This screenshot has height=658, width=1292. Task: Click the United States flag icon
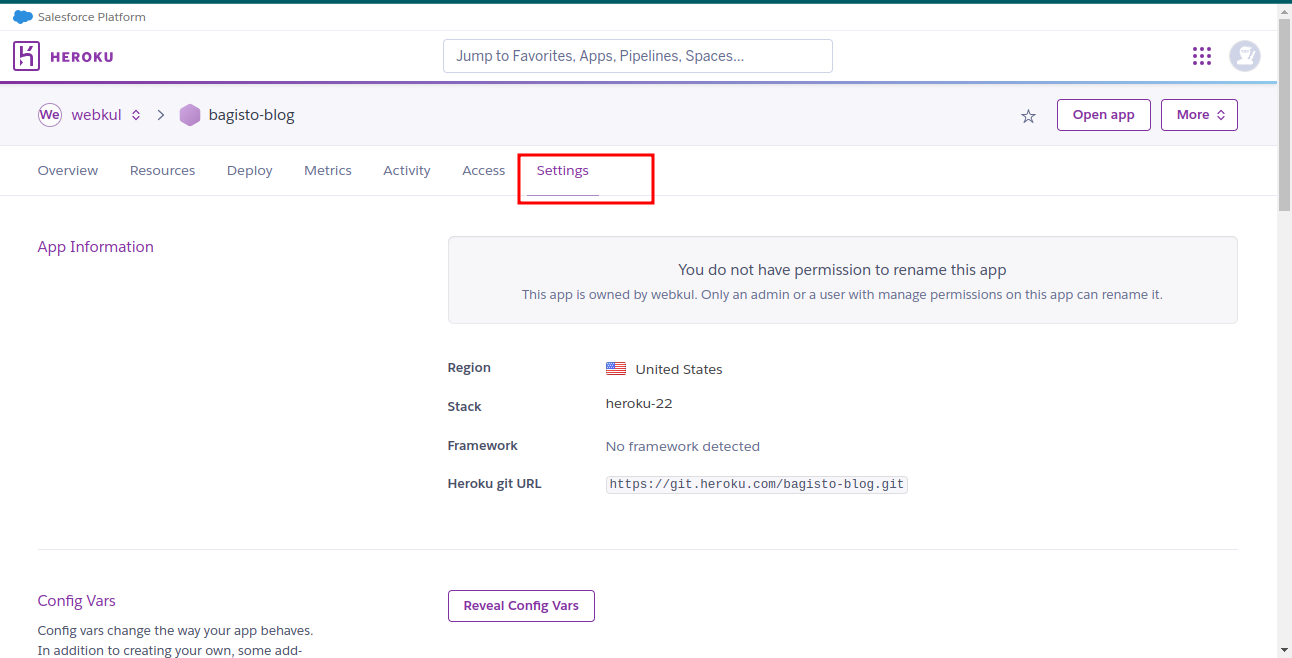(x=616, y=369)
